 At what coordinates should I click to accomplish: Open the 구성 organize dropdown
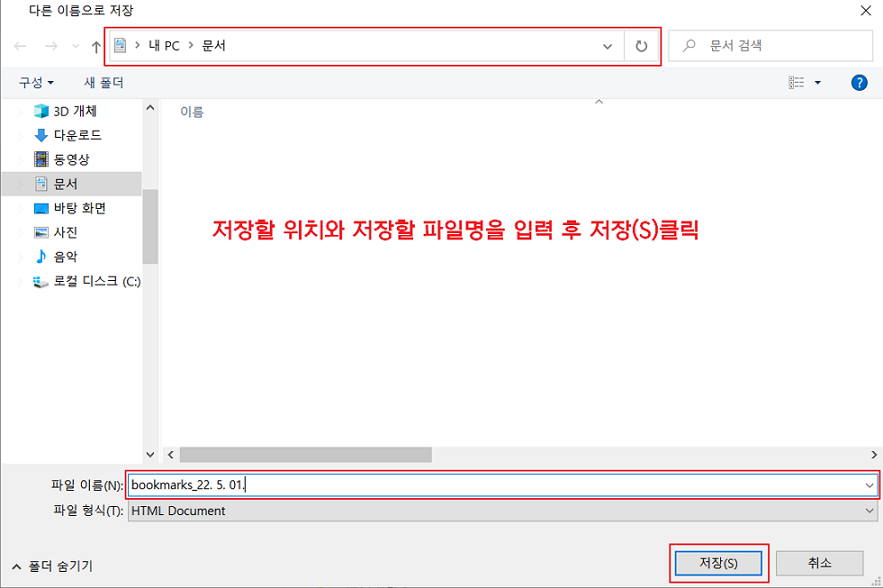pos(36,82)
